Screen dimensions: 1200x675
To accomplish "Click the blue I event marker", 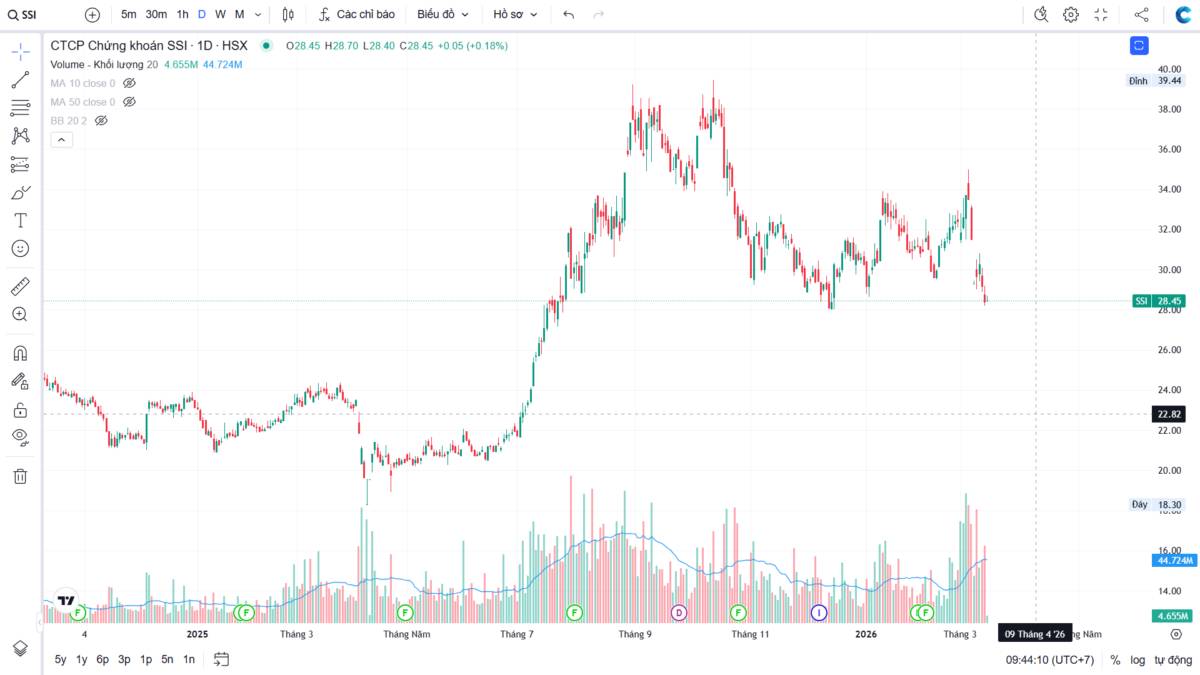I will (x=819, y=612).
